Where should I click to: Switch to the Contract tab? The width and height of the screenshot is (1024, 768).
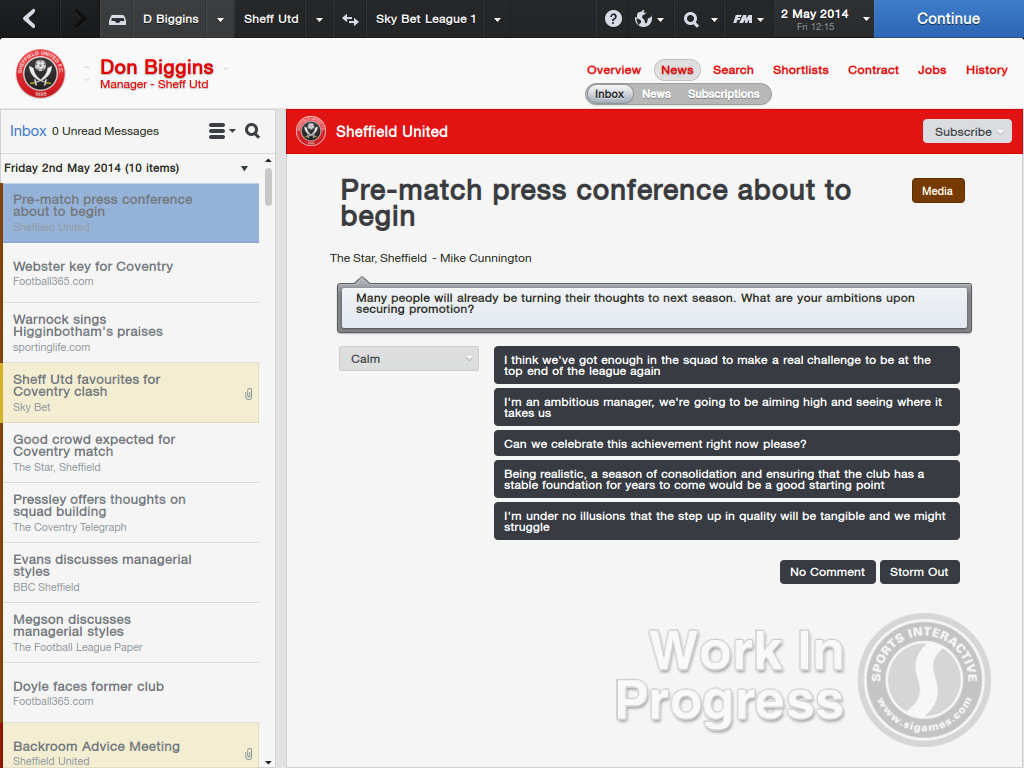873,70
